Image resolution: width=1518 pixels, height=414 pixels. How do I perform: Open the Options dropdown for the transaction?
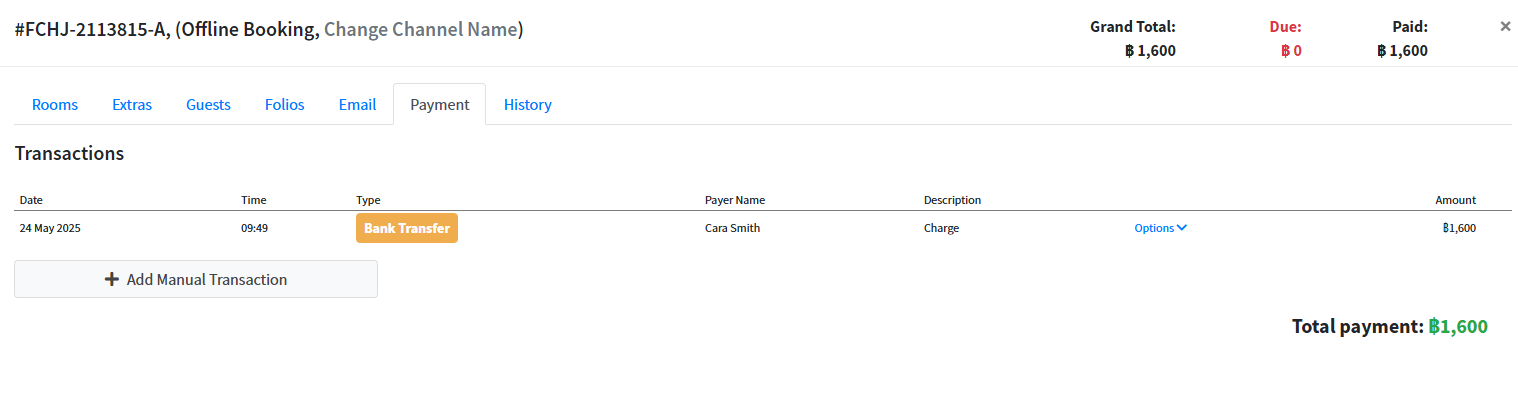tap(1160, 228)
